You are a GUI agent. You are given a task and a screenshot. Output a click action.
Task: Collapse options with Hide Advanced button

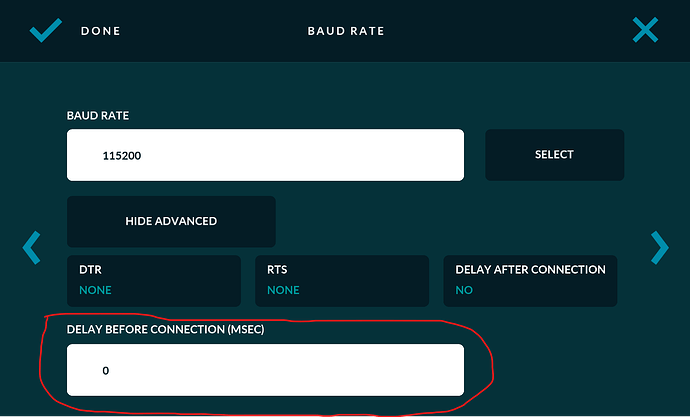point(171,221)
